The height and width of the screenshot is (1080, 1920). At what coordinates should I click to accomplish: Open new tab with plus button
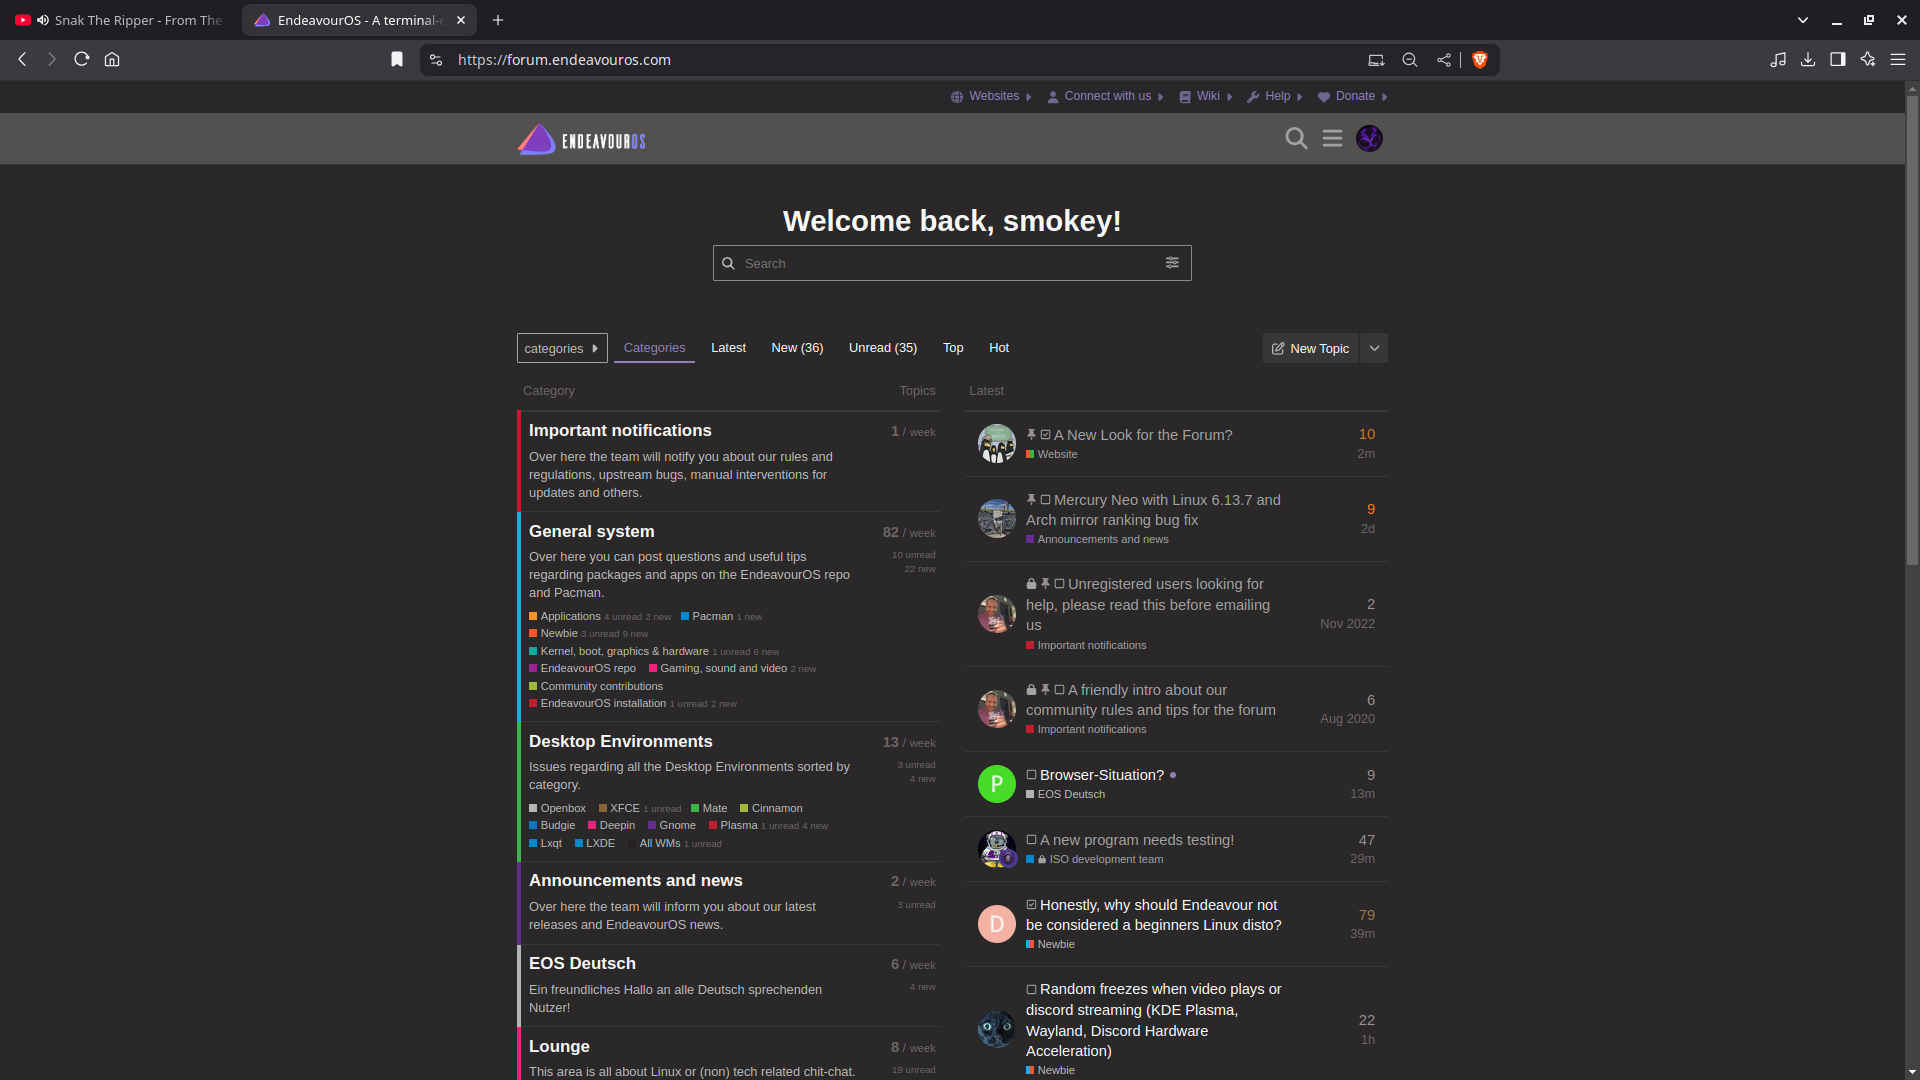point(498,20)
